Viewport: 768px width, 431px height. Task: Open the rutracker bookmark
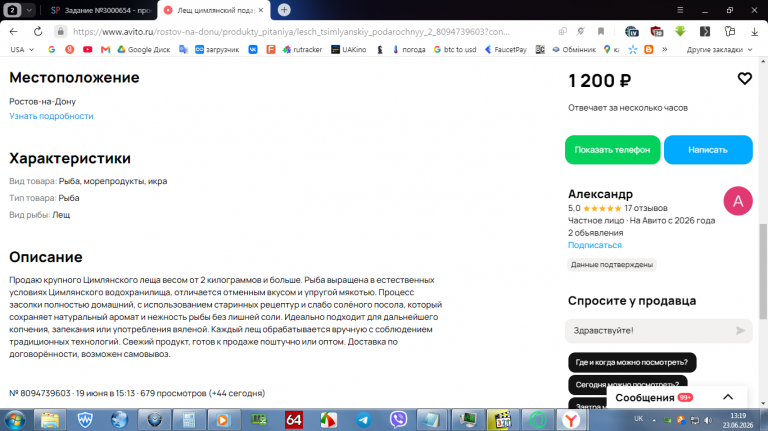tap(302, 49)
